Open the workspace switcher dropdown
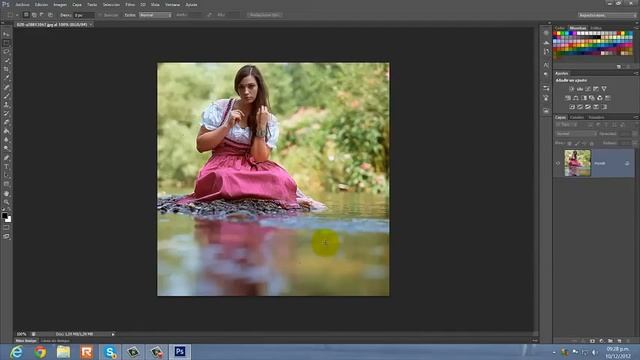The width and height of the screenshot is (640, 360). (x=607, y=15)
